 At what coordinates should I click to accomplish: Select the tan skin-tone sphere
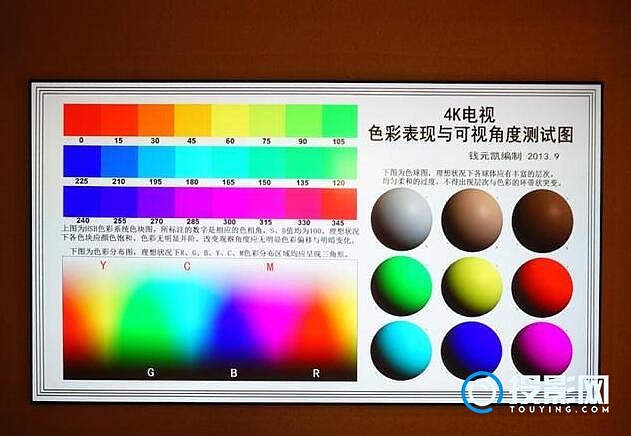472,220
